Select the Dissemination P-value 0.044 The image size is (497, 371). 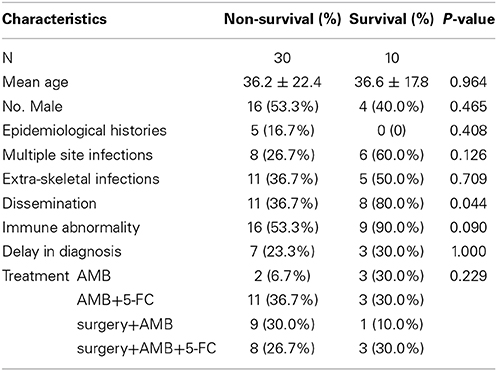tap(468, 203)
